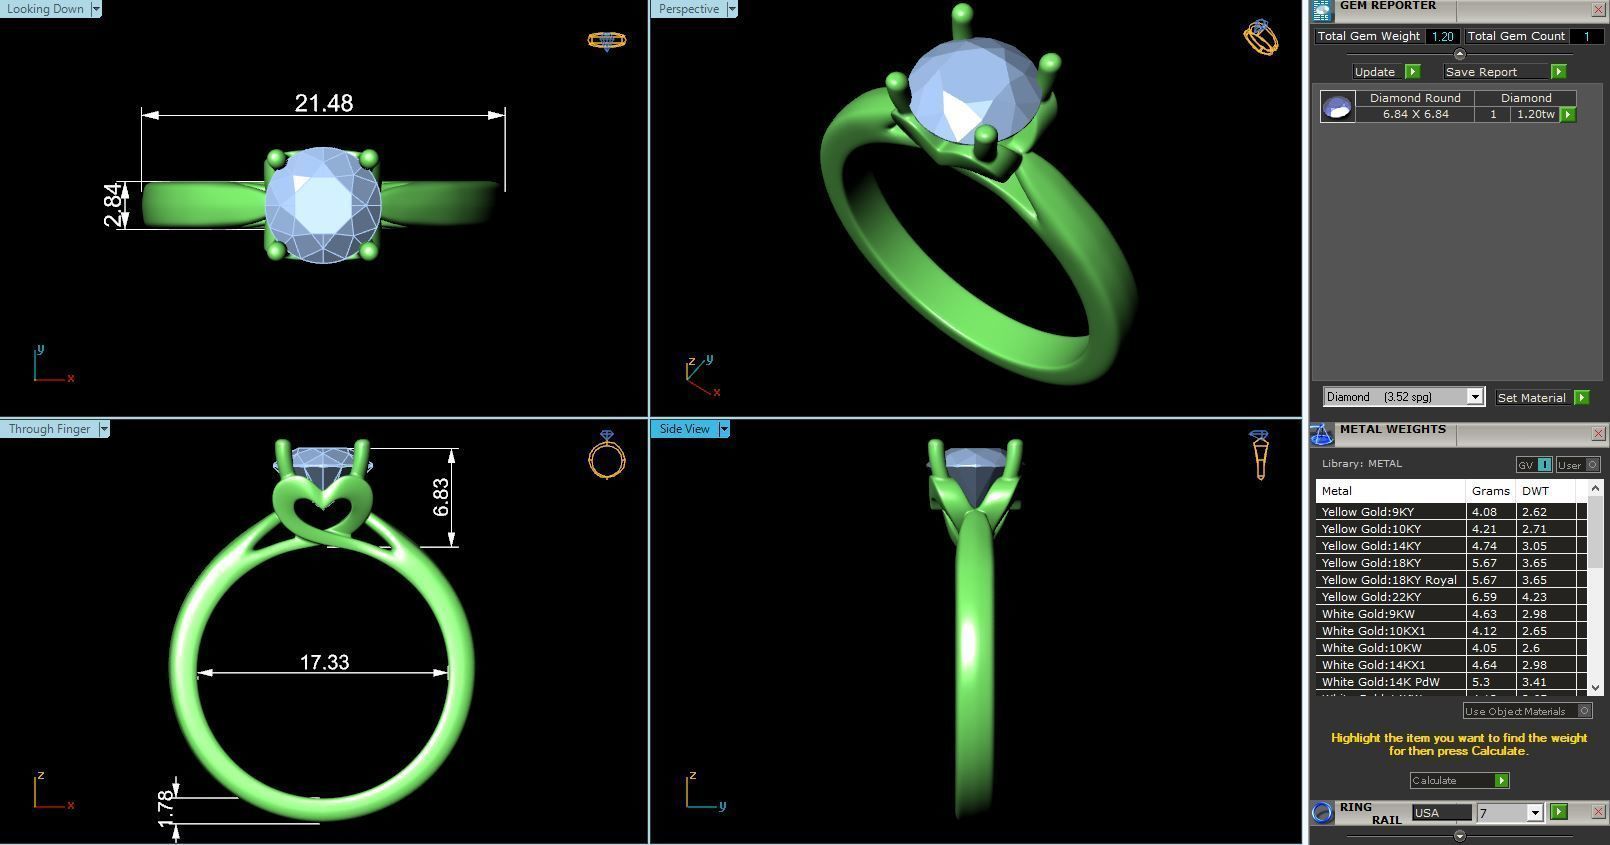Click the Save Report button
The width and height of the screenshot is (1610, 845).
point(1481,72)
